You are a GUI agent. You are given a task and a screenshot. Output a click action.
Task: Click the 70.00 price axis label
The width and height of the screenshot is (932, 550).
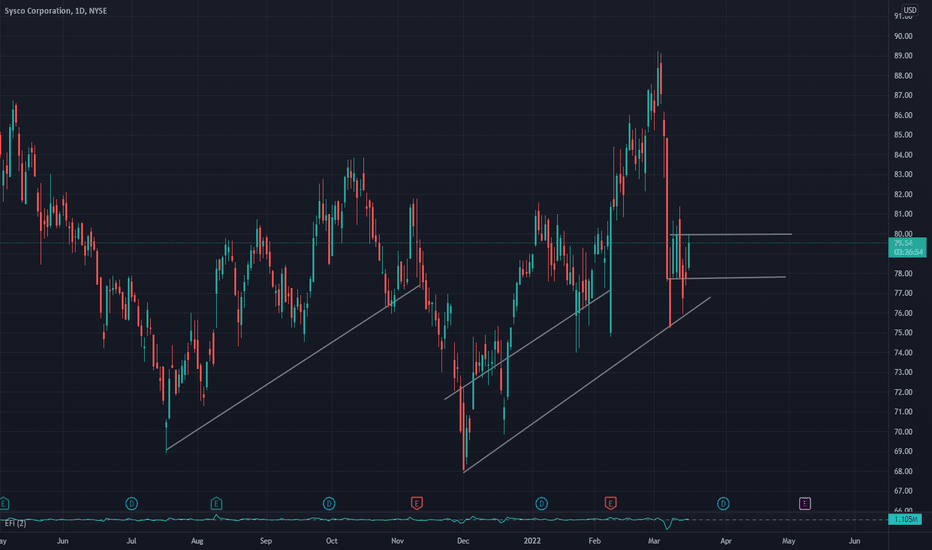point(903,432)
